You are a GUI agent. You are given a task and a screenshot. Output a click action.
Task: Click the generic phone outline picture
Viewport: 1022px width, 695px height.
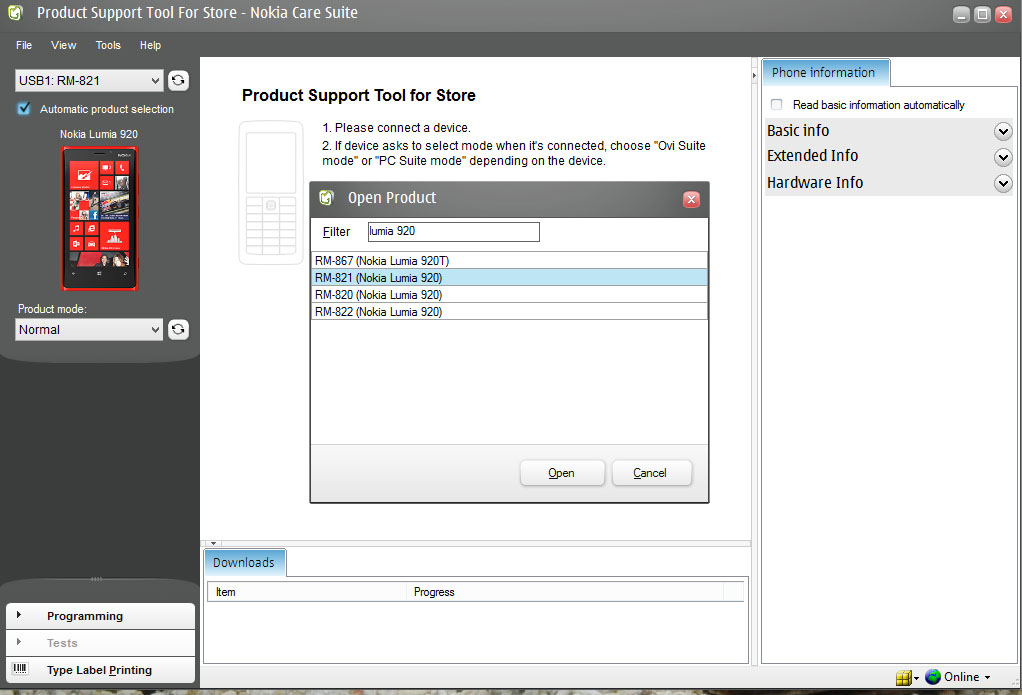[271, 193]
